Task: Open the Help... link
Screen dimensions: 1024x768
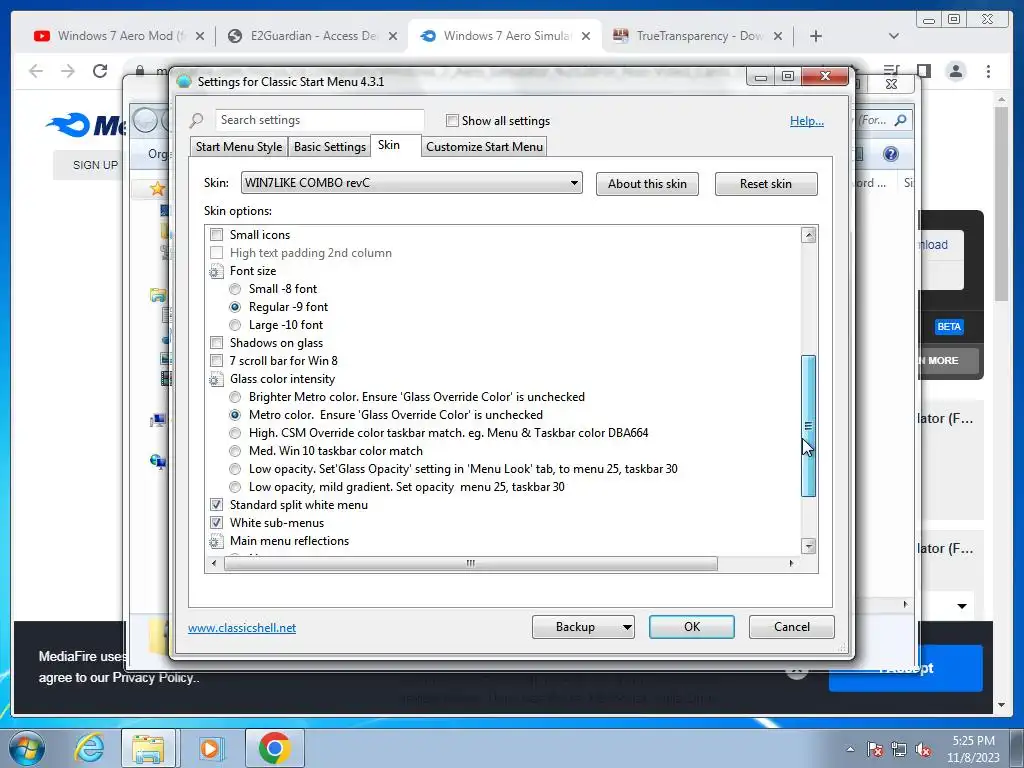Action: (x=807, y=121)
